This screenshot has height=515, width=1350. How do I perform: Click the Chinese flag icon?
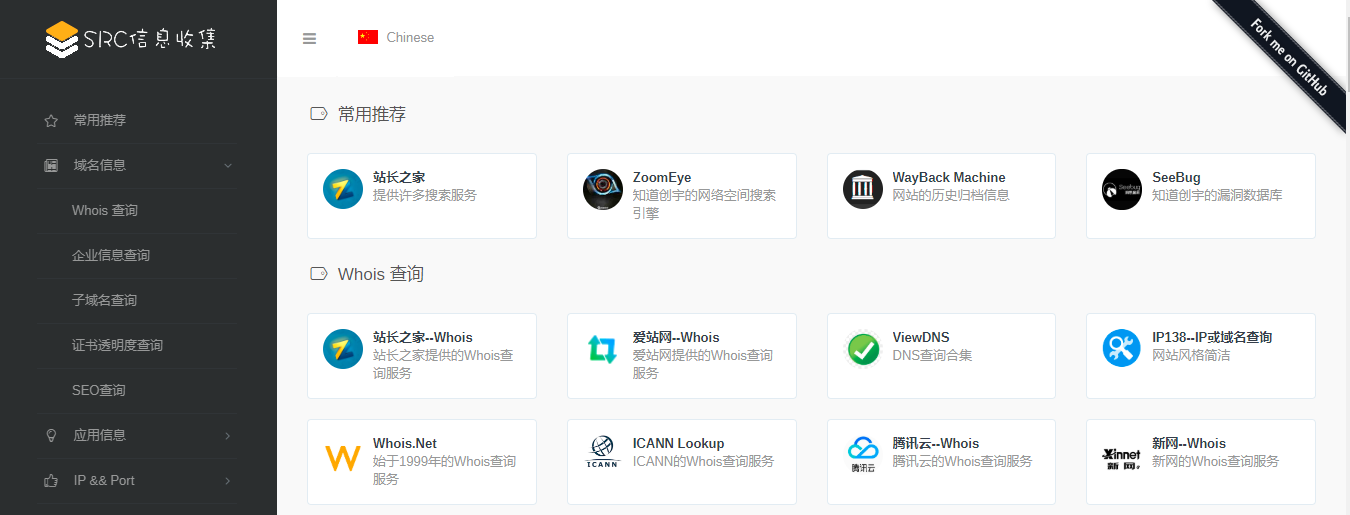tap(368, 37)
